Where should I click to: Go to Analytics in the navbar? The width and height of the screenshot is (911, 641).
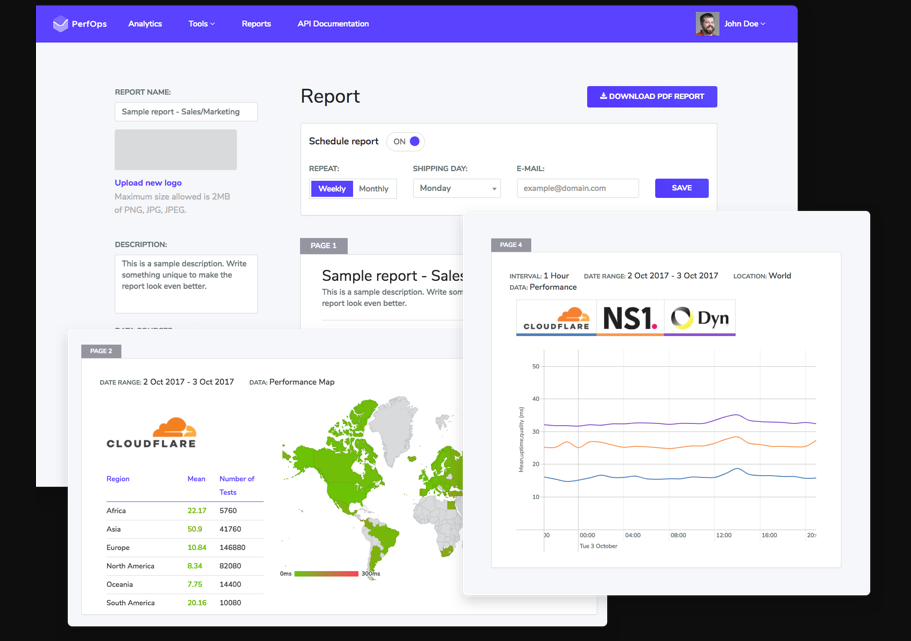tap(145, 24)
